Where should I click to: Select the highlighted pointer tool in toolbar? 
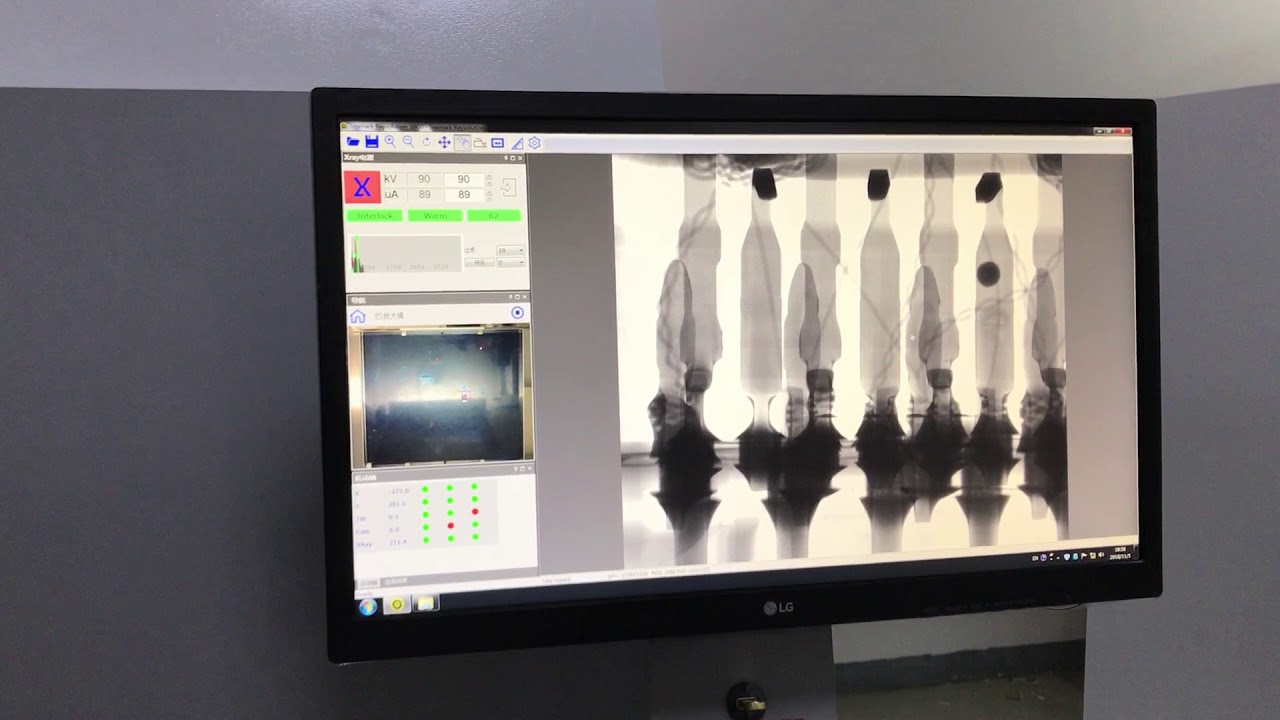click(x=462, y=142)
